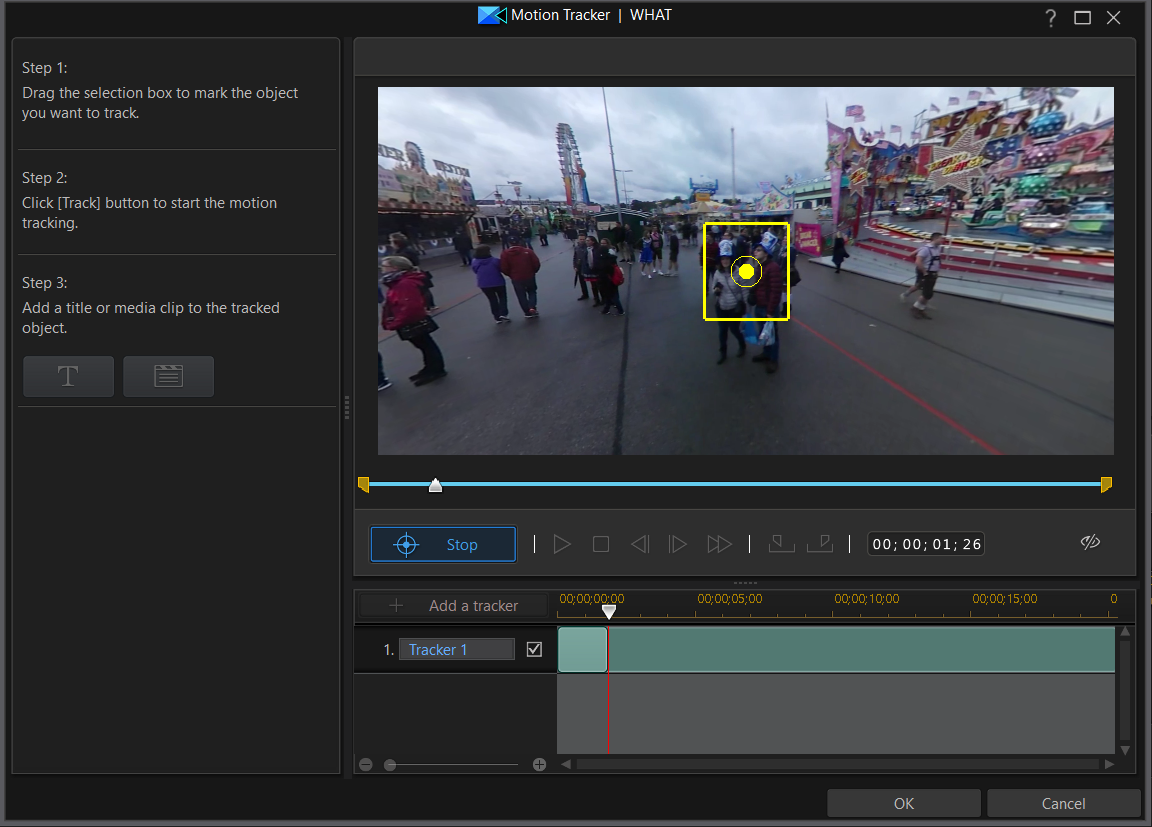Click the WHAT title in the title bar
Image resolution: width=1152 pixels, height=827 pixels.
pyautogui.click(x=651, y=15)
